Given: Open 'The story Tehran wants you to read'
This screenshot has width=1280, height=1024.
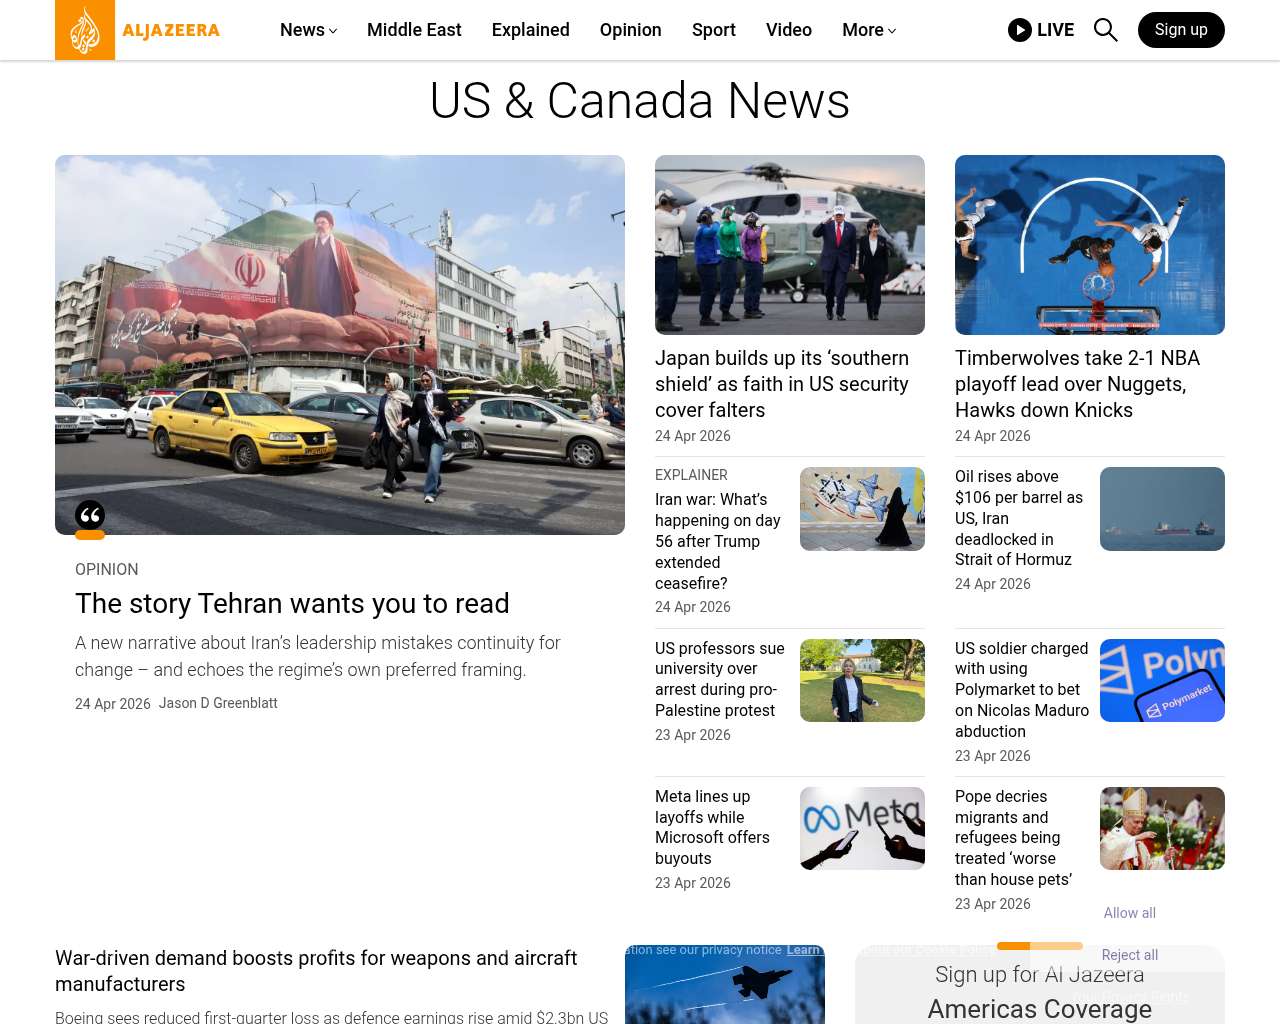Looking at the screenshot, I should pos(292,604).
